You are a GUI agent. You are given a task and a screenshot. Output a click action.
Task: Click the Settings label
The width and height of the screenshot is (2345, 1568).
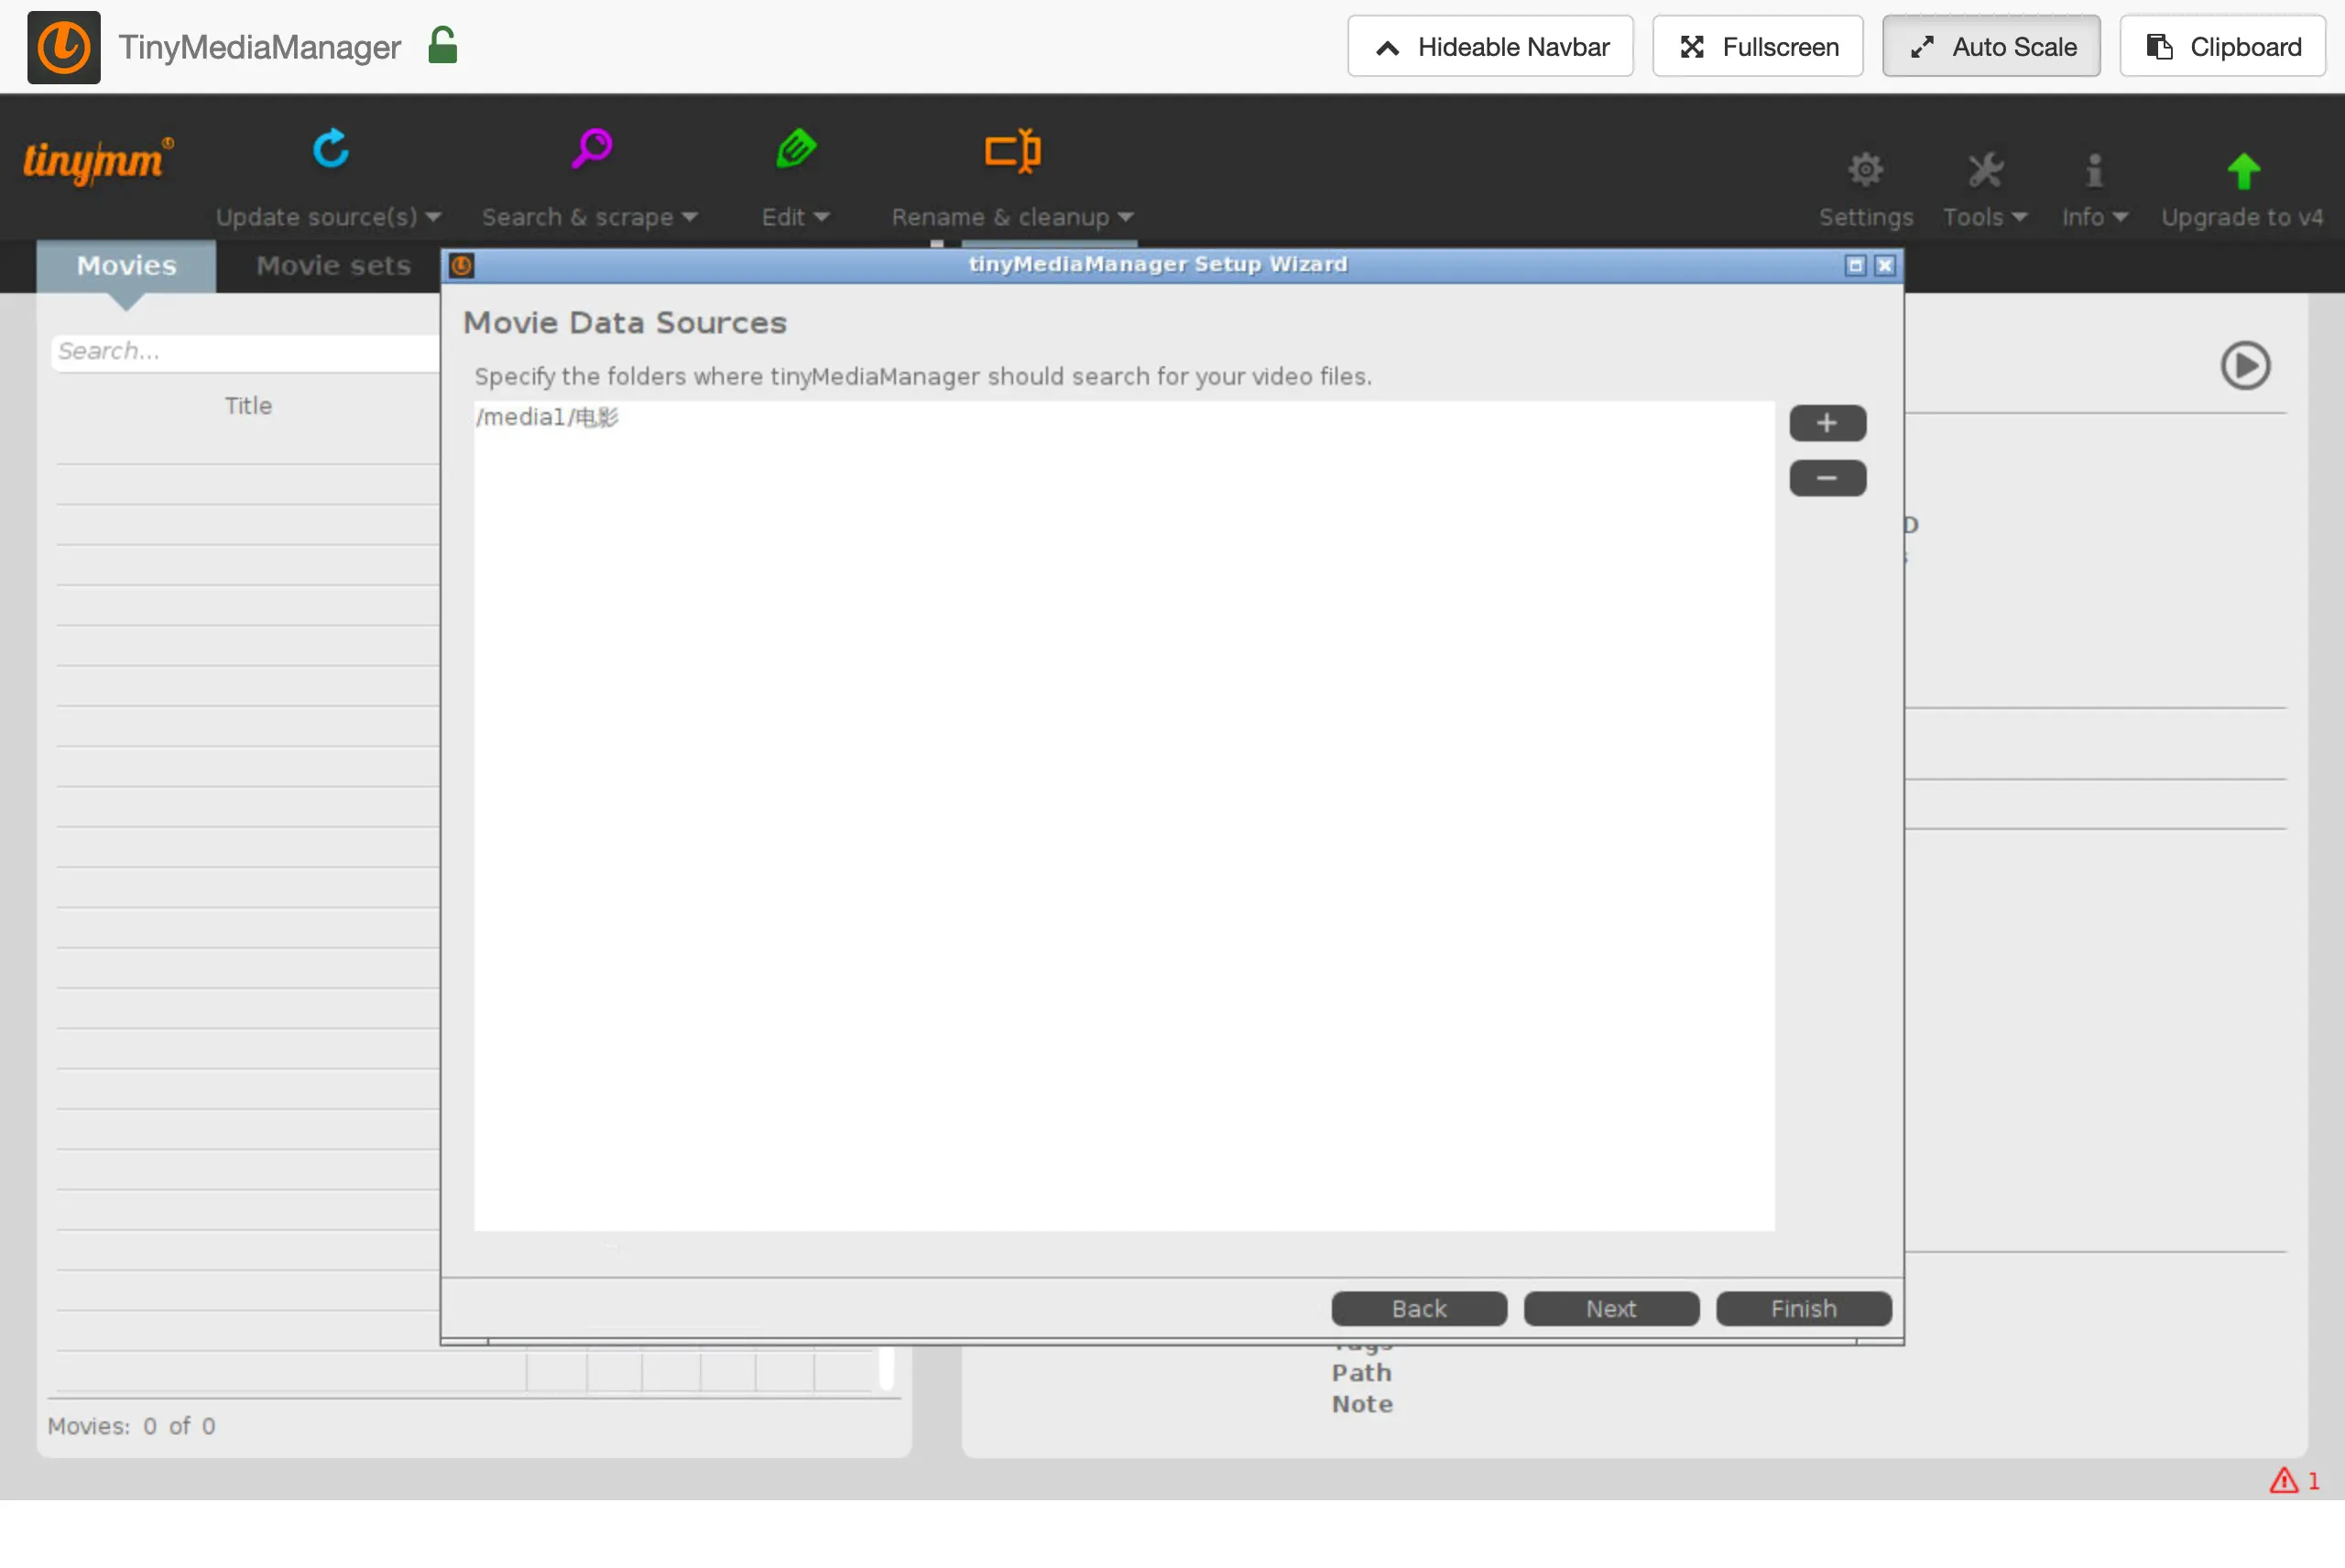coord(1865,217)
